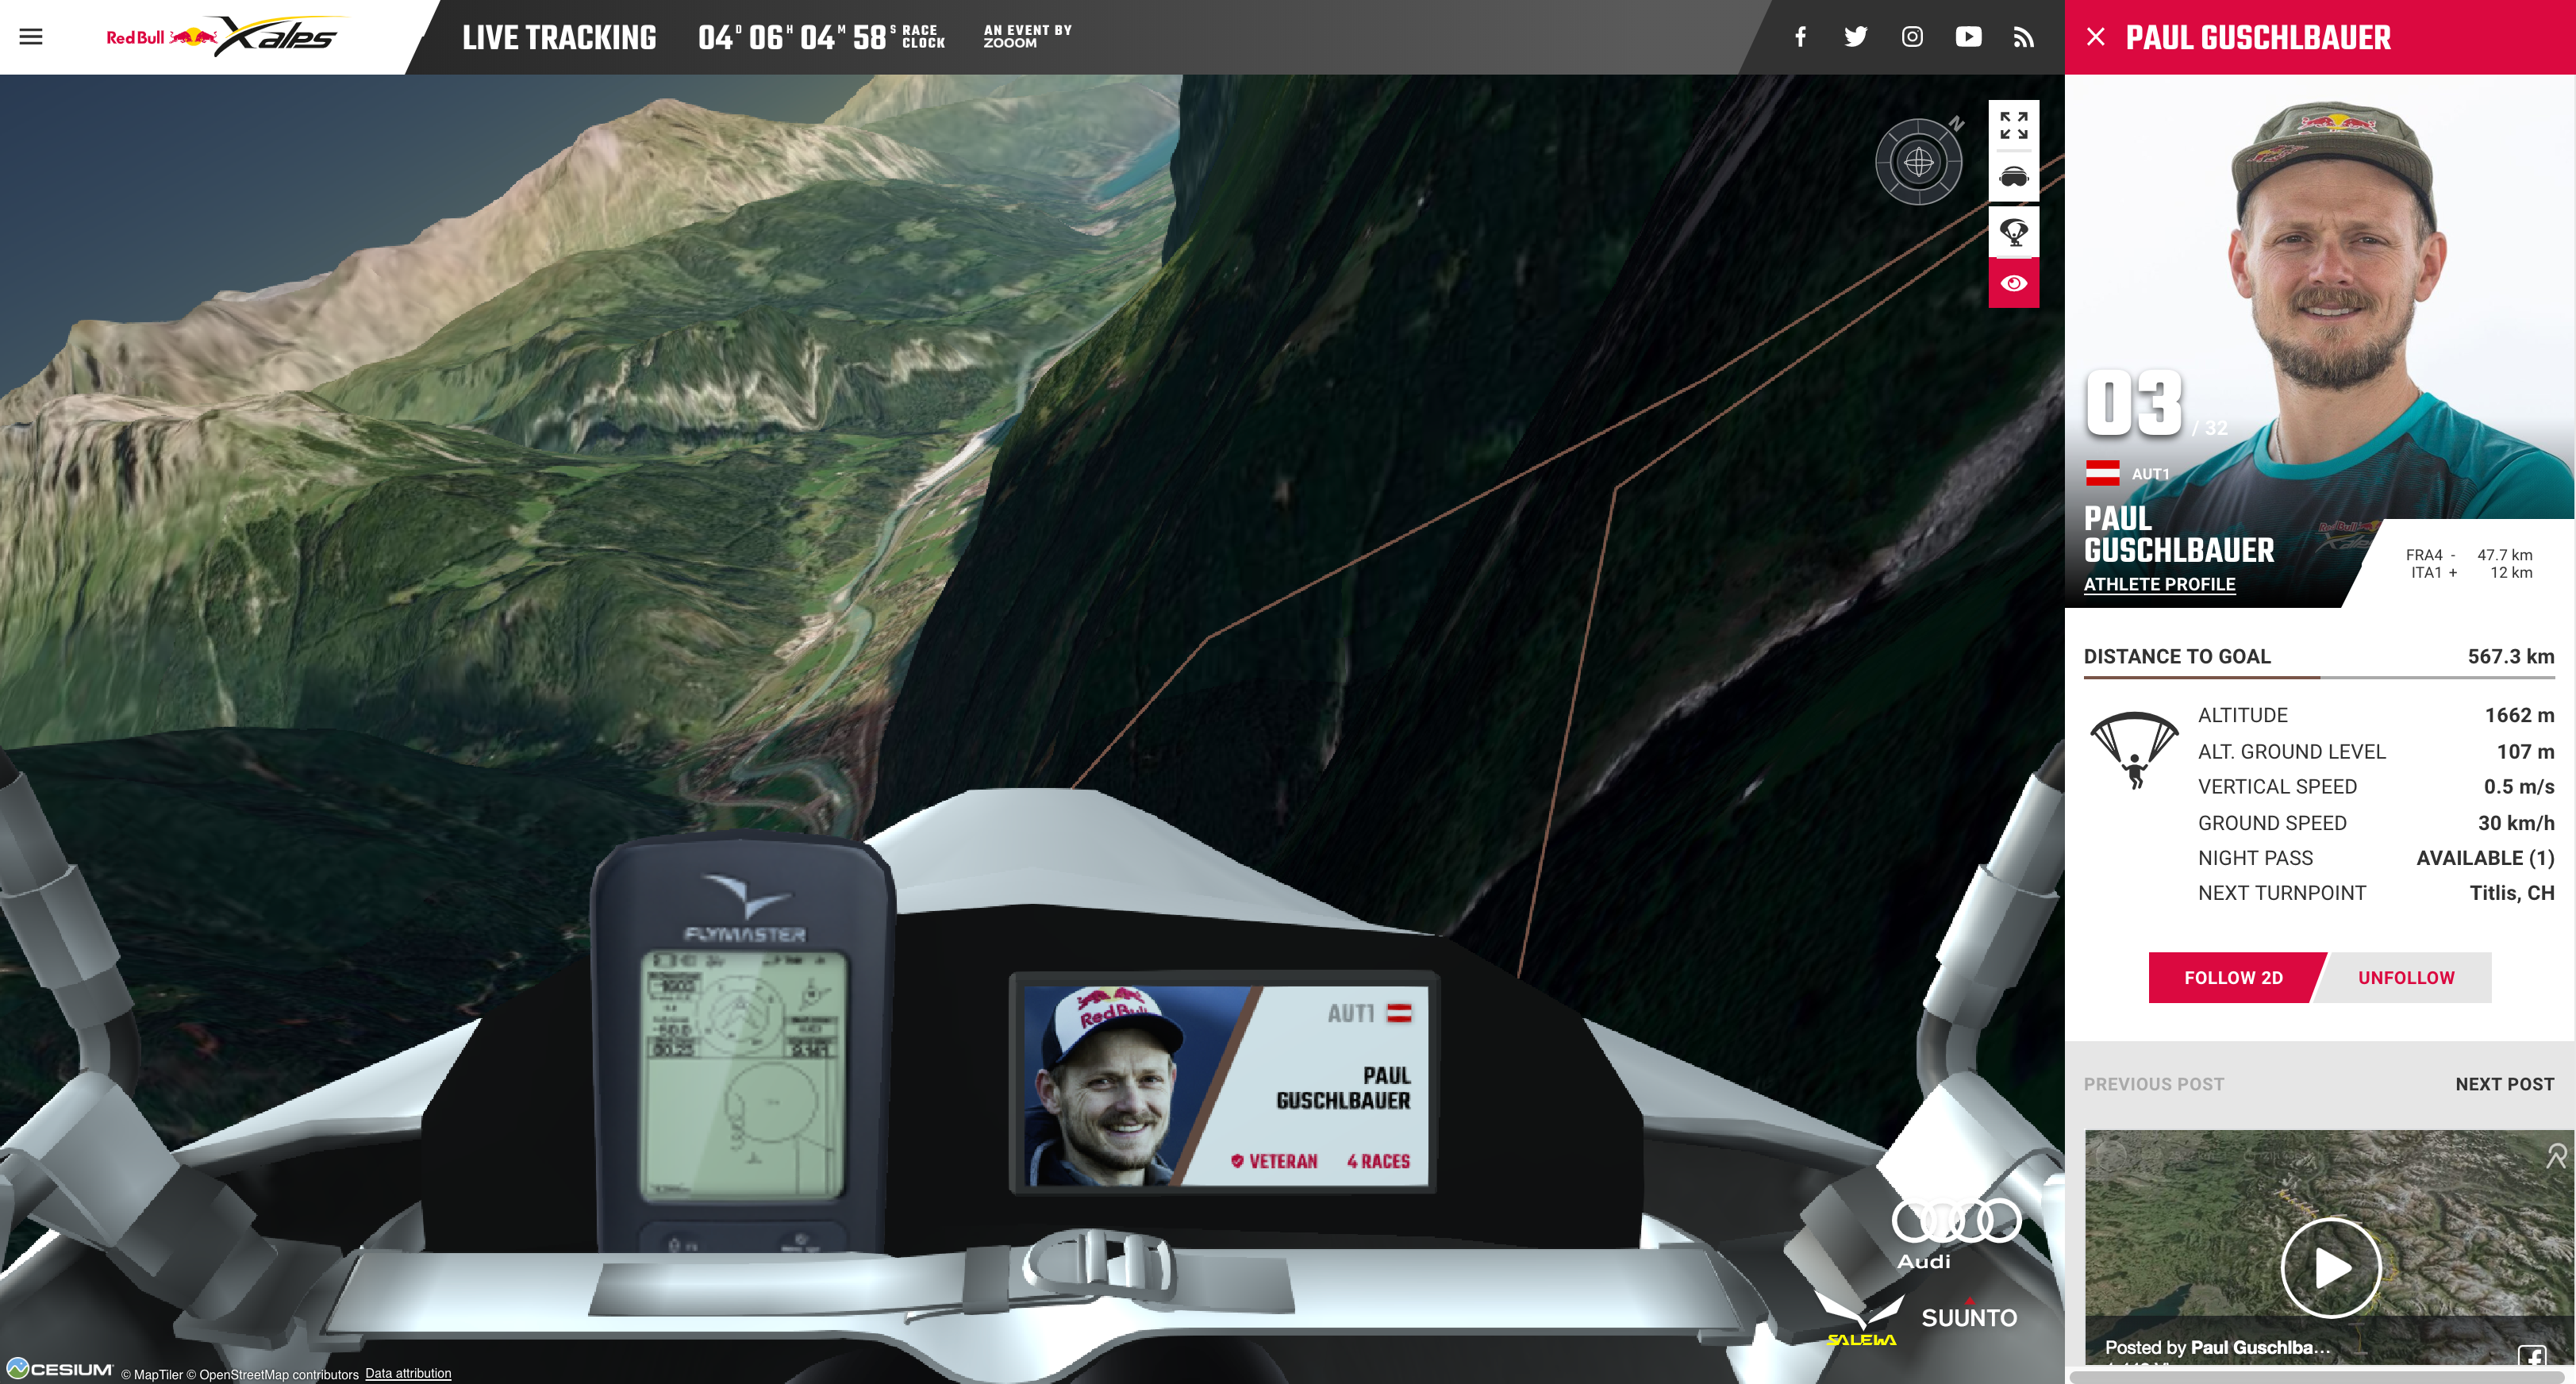Click the ALT. GROUND LEVEL 107 m value

coord(2525,751)
